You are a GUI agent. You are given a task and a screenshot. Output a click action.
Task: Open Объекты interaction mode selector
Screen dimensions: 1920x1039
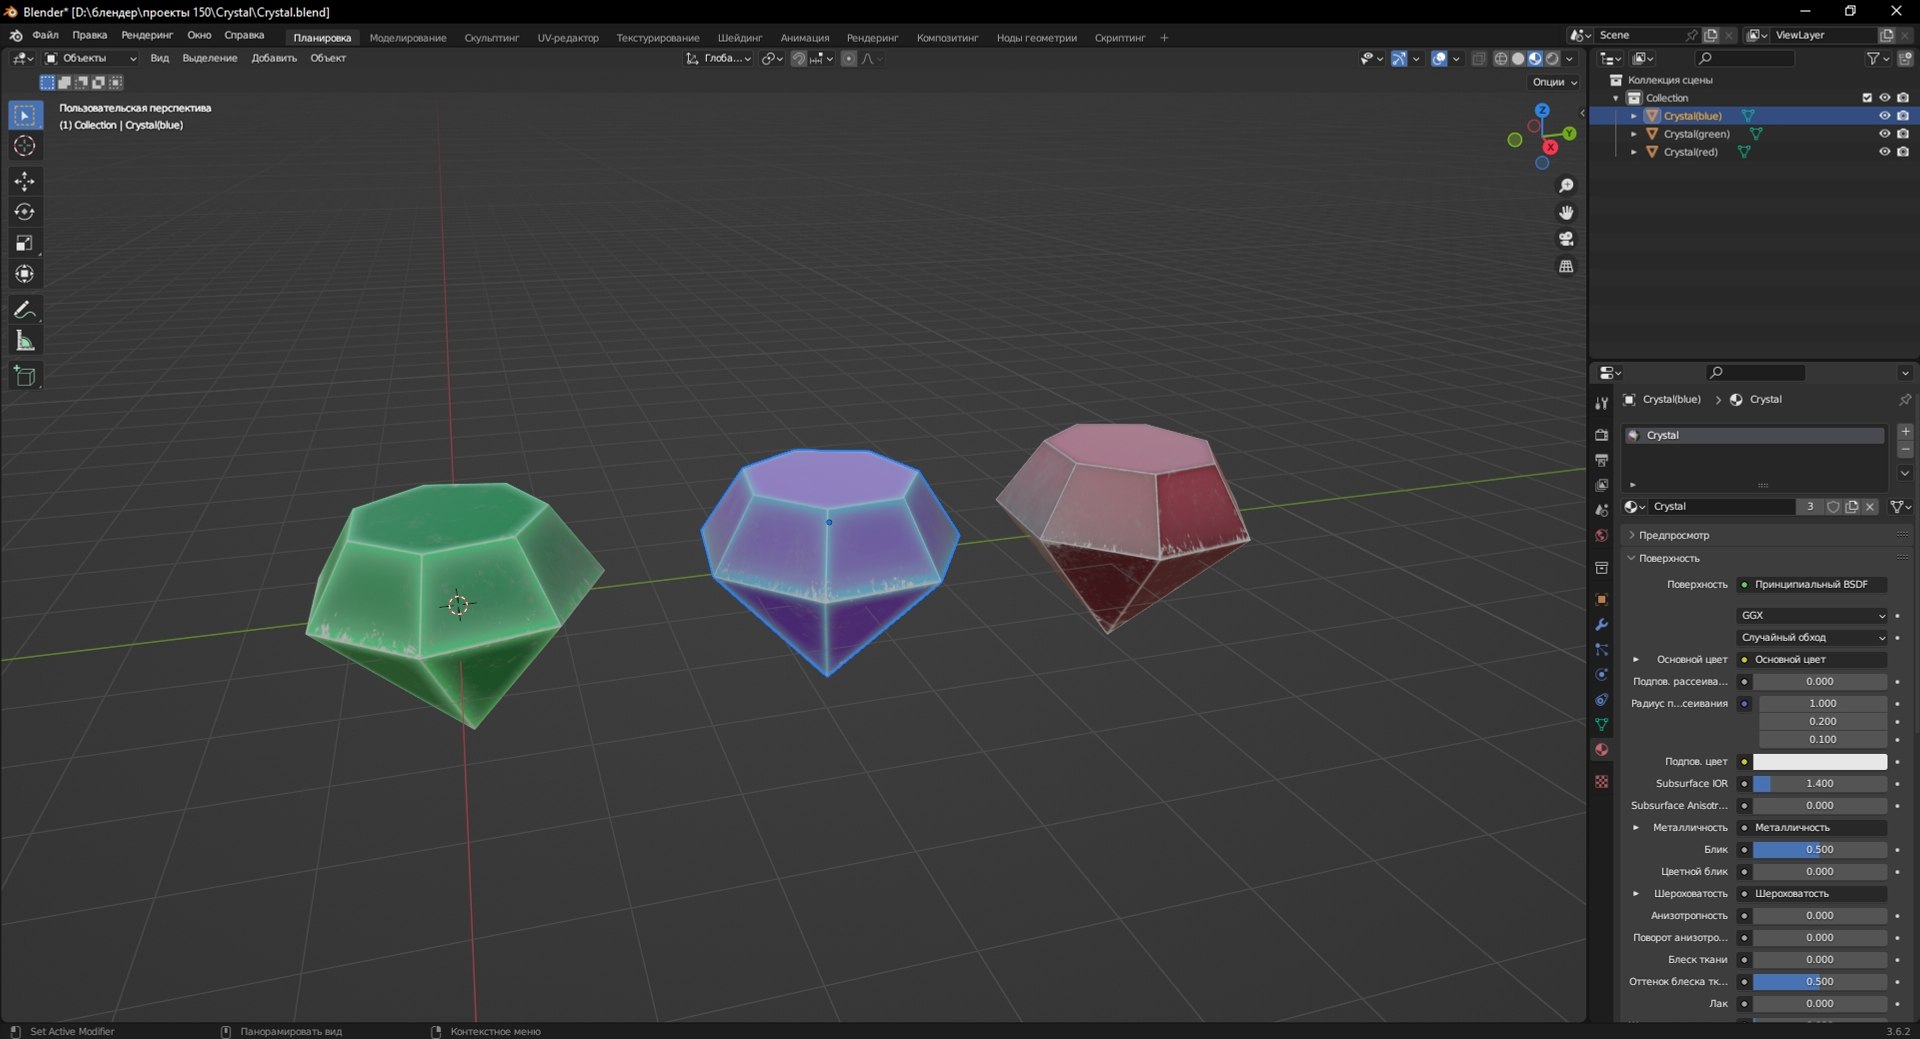point(91,58)
